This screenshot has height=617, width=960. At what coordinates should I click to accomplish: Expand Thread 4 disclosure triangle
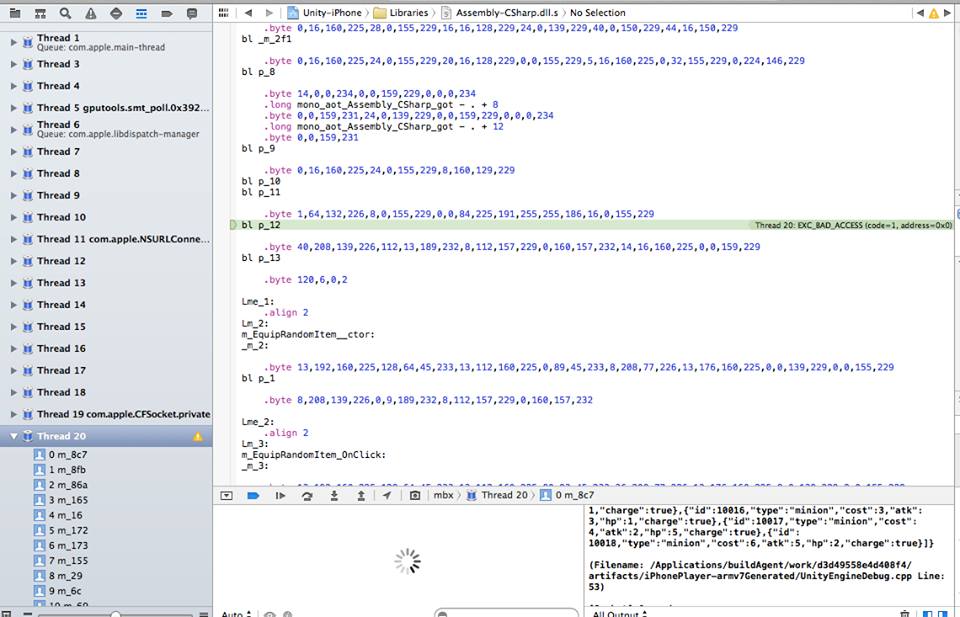(13, 86)
